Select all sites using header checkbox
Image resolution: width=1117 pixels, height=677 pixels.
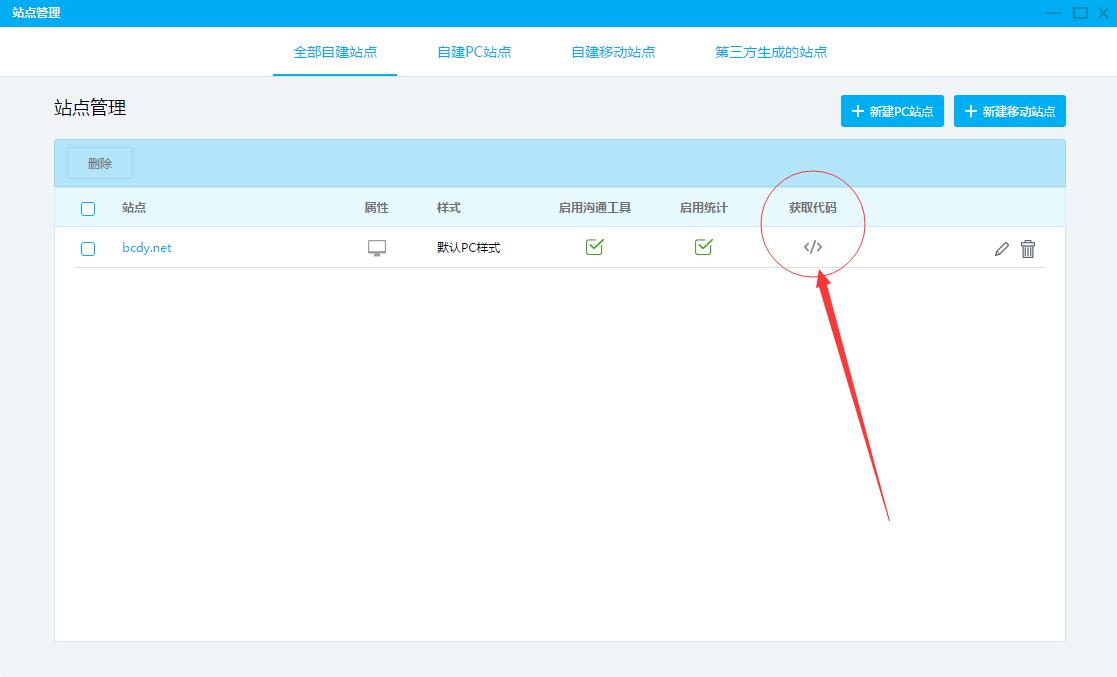tap(88, 208)
